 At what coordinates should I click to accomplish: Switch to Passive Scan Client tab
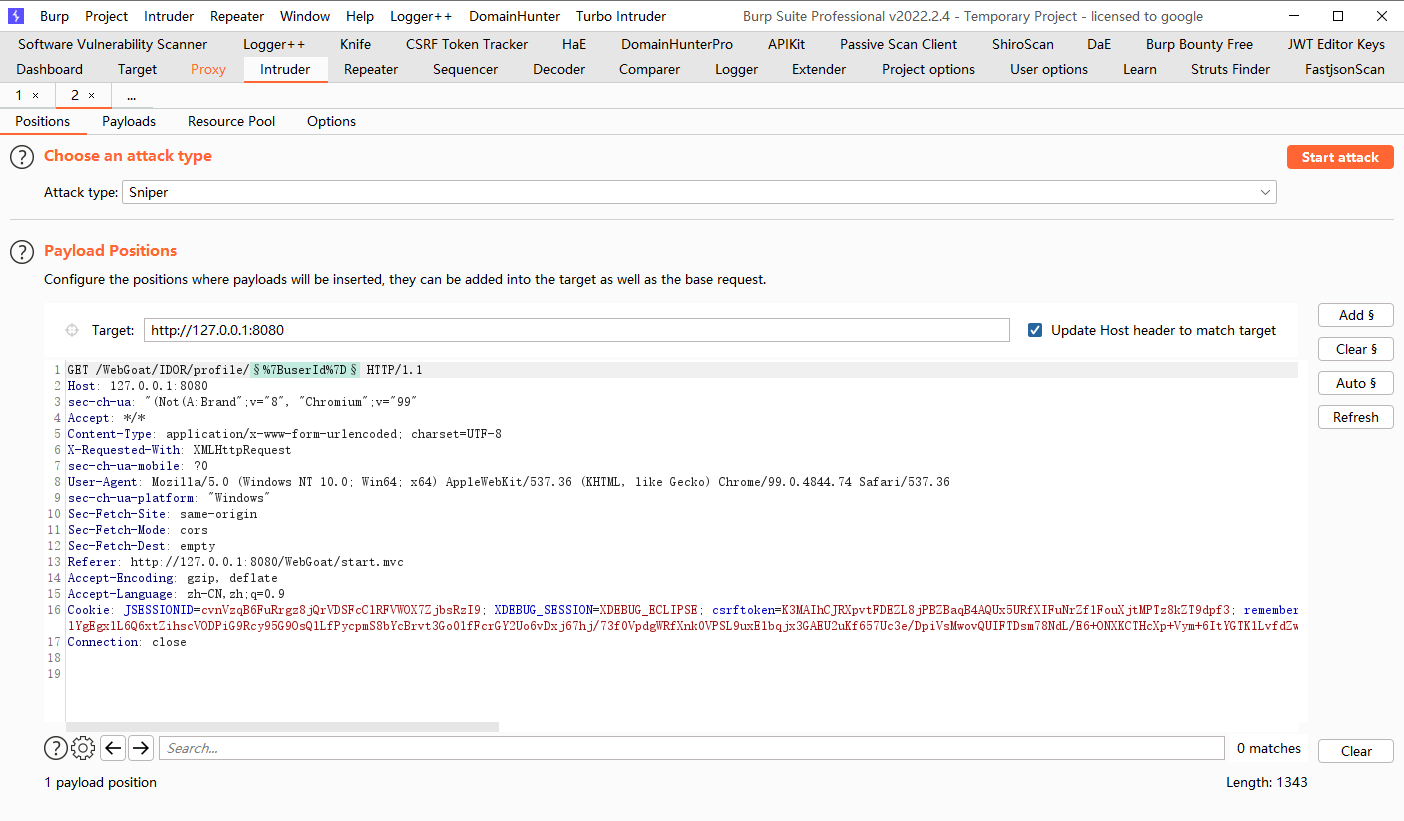[898, 44]
